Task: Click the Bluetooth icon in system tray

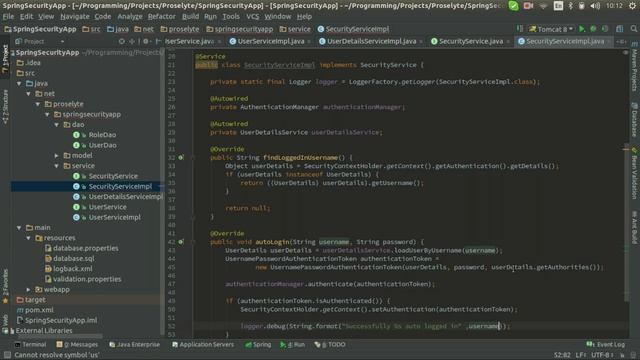Action: (x=571, y=6)
